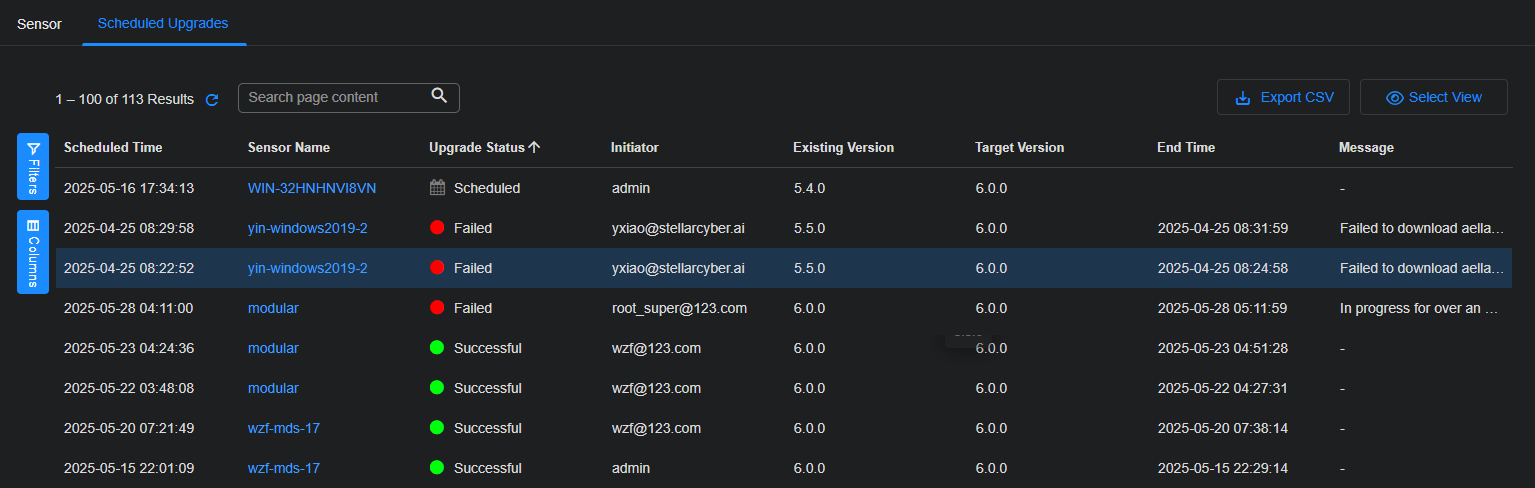The width and height of the screenshot is (1535, 488).
Task: Expand the Columns side panel
Action: coord(33,252)
